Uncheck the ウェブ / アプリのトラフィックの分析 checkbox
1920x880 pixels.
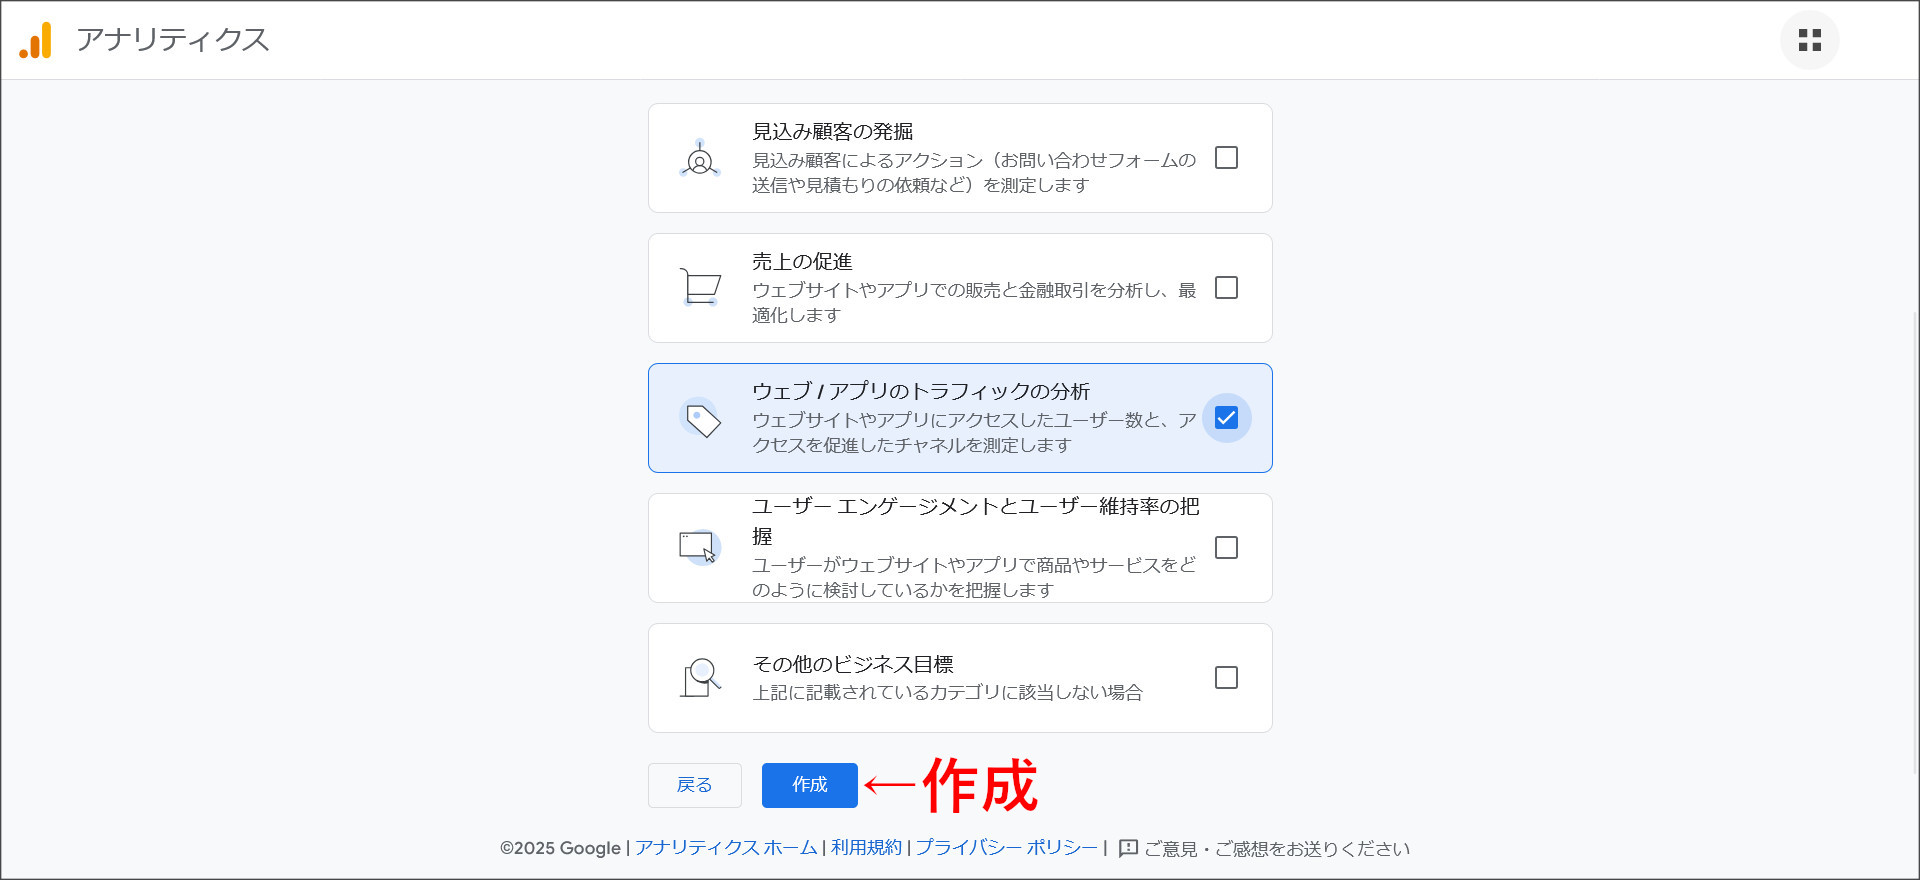(x=1226, y=418)
